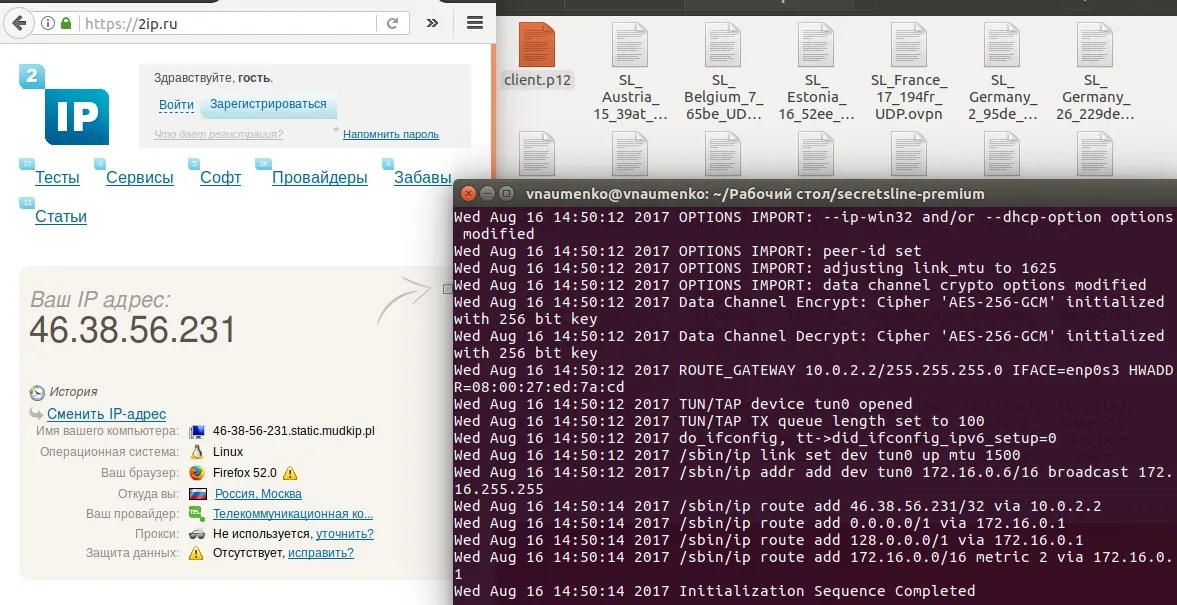Click the История clock icon
The image size is (1177, 605).
37,393
